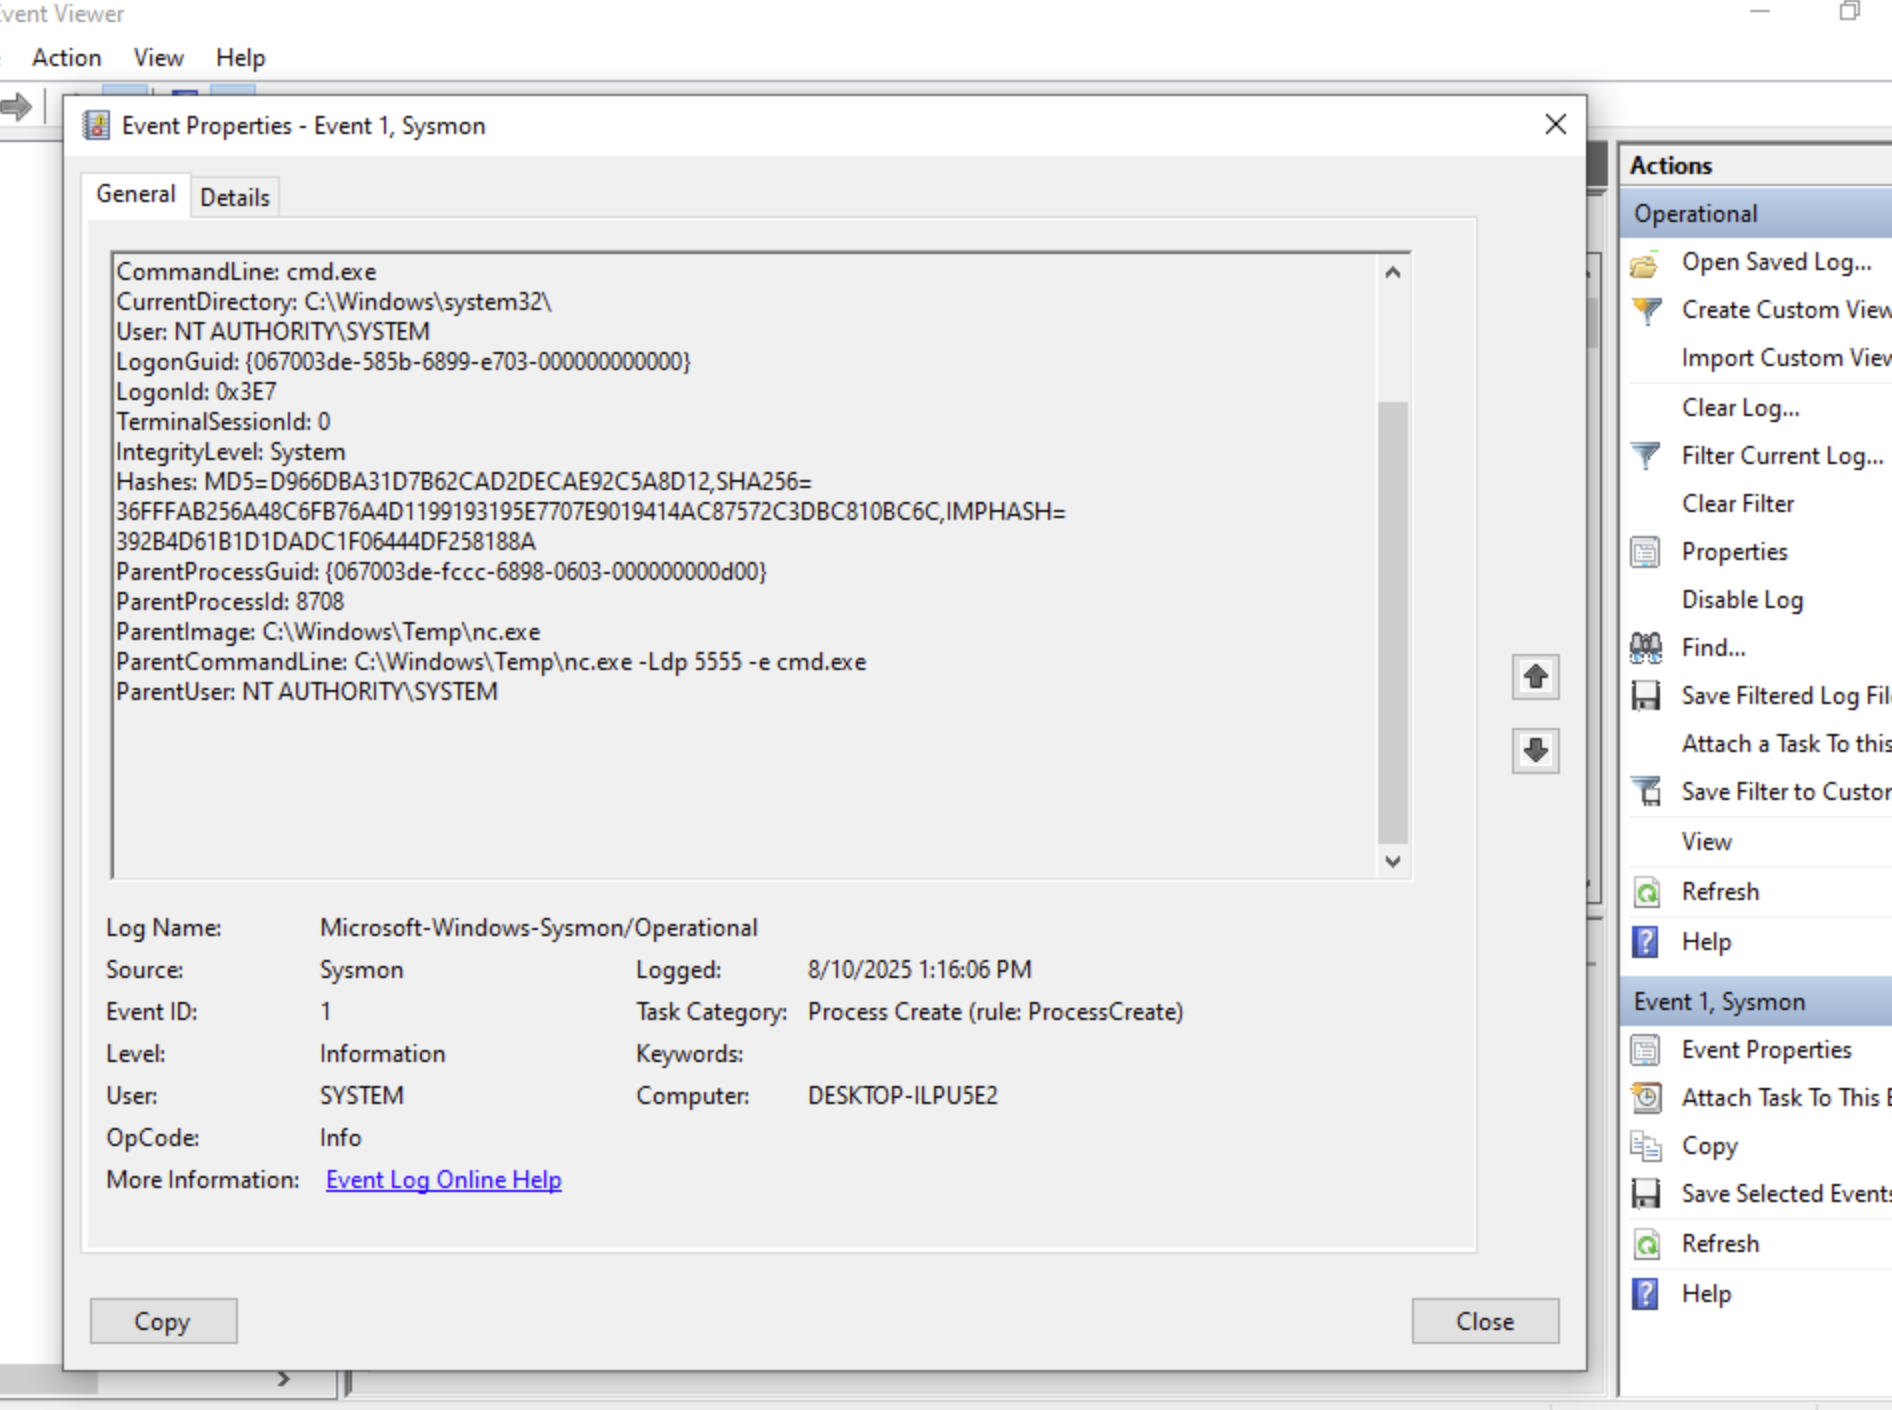Click the Properties icon under Operational
Viewport: 1892px width, 1410px height.
(x=1645, y=552)
